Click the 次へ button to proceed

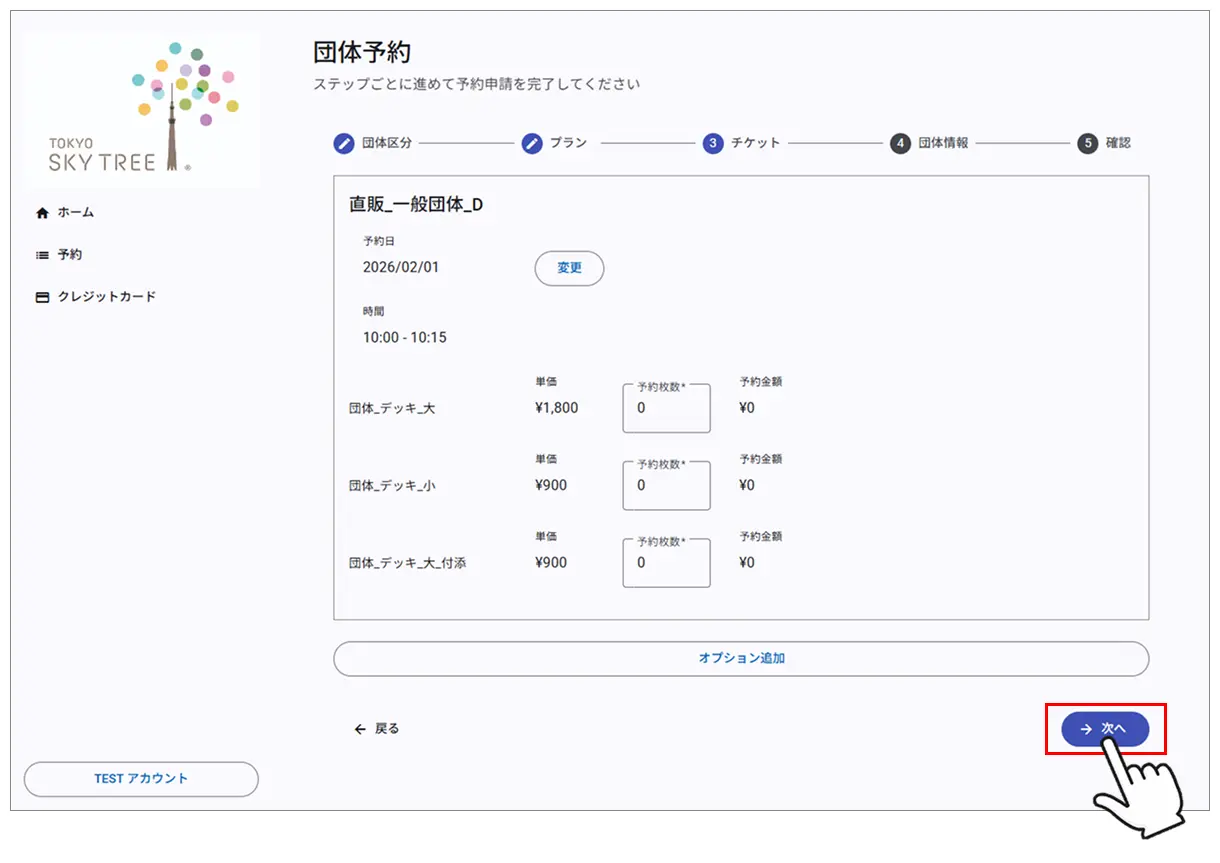coord(1102,730)
